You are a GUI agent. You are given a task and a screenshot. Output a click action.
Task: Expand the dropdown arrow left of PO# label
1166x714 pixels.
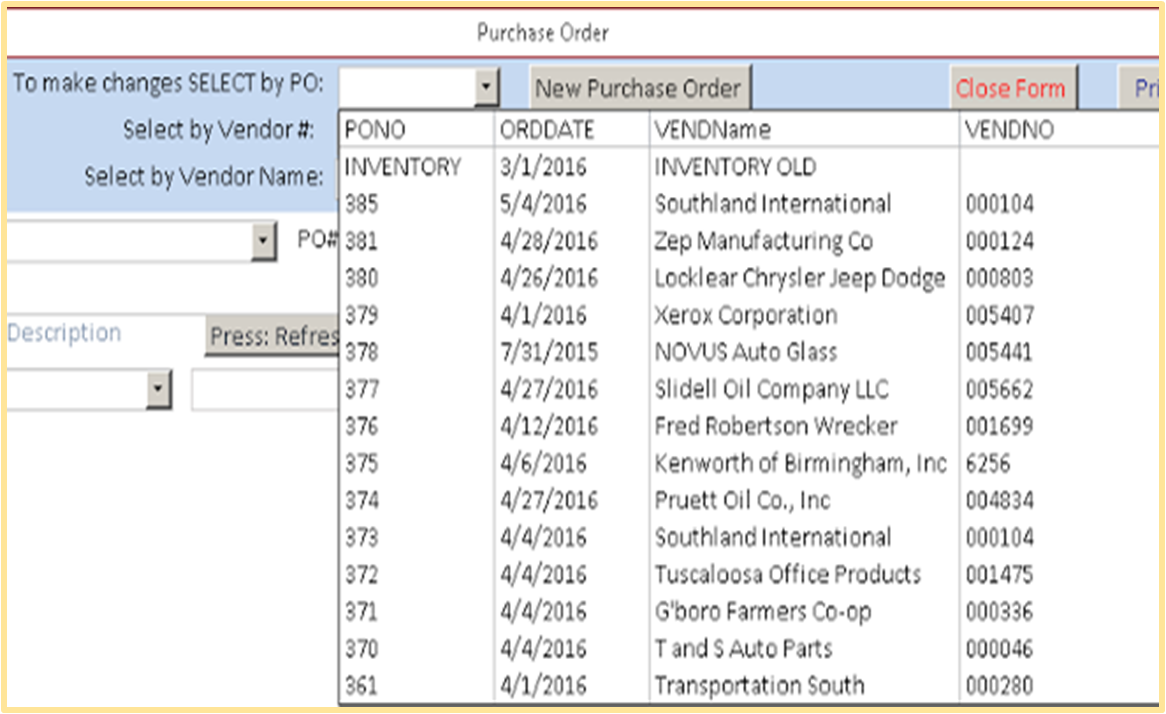(x=262, y=241)
